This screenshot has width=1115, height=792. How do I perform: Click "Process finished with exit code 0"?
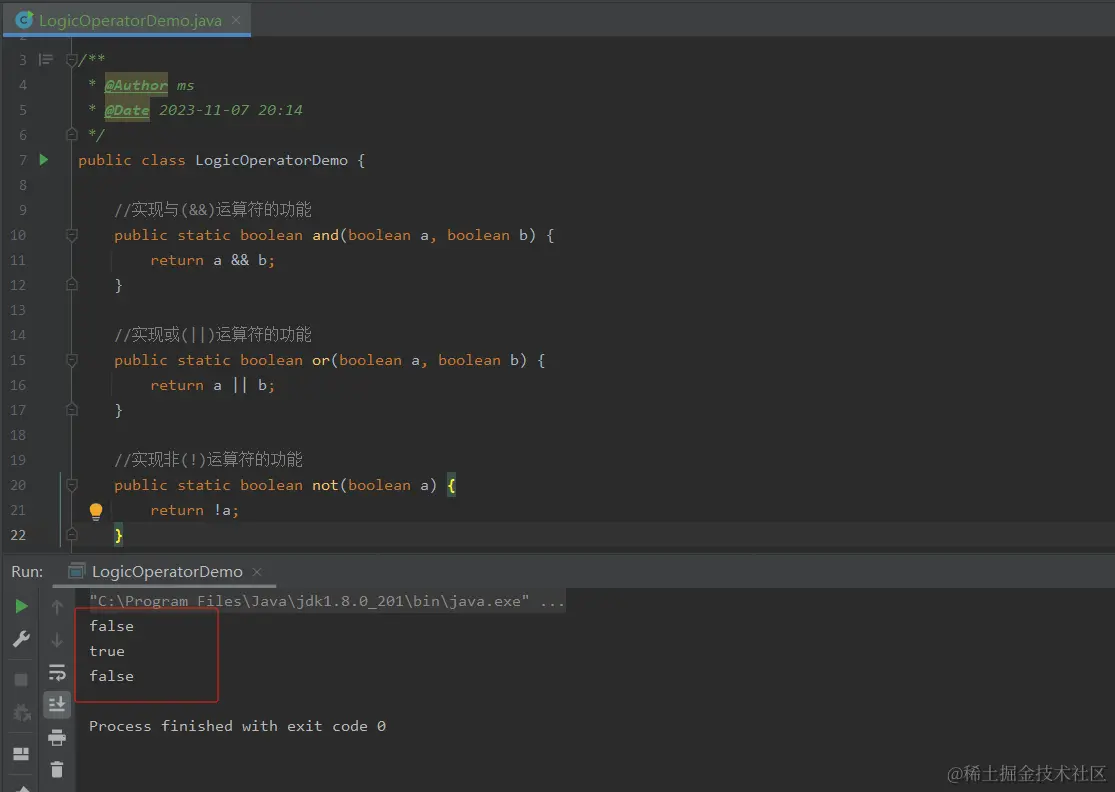click(238, 726)
